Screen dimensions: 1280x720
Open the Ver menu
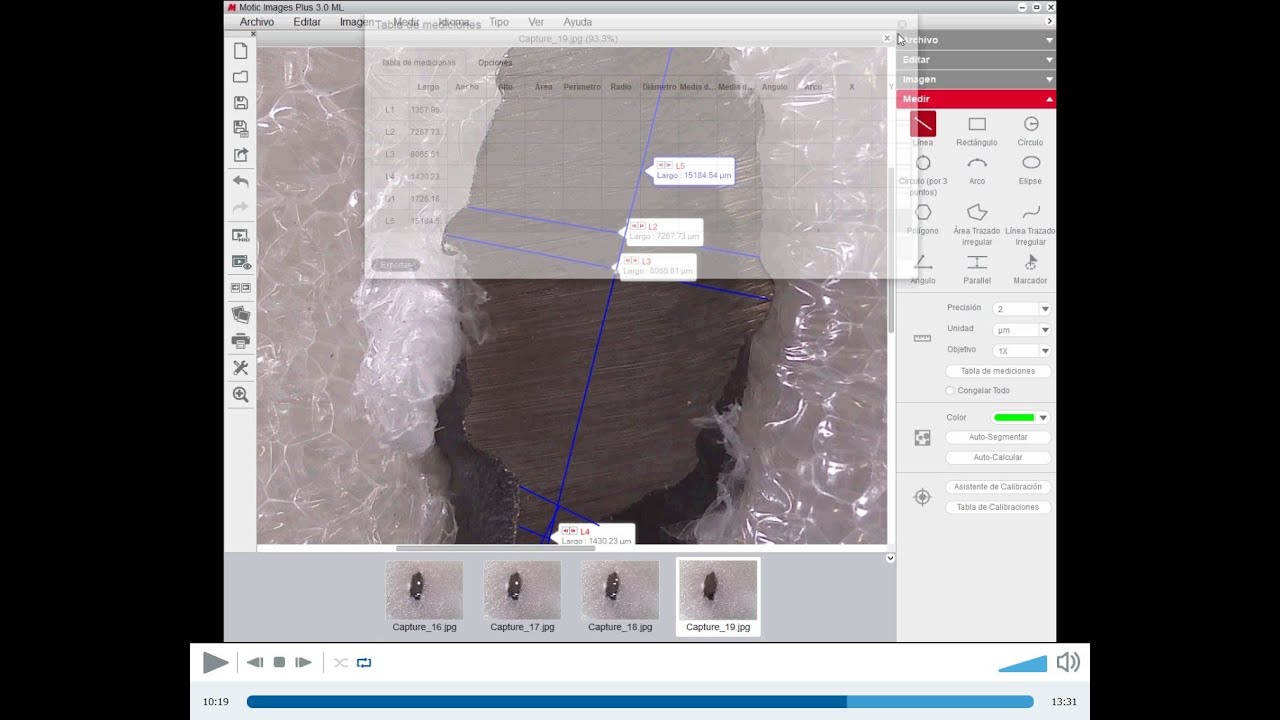tap(536, 22)
